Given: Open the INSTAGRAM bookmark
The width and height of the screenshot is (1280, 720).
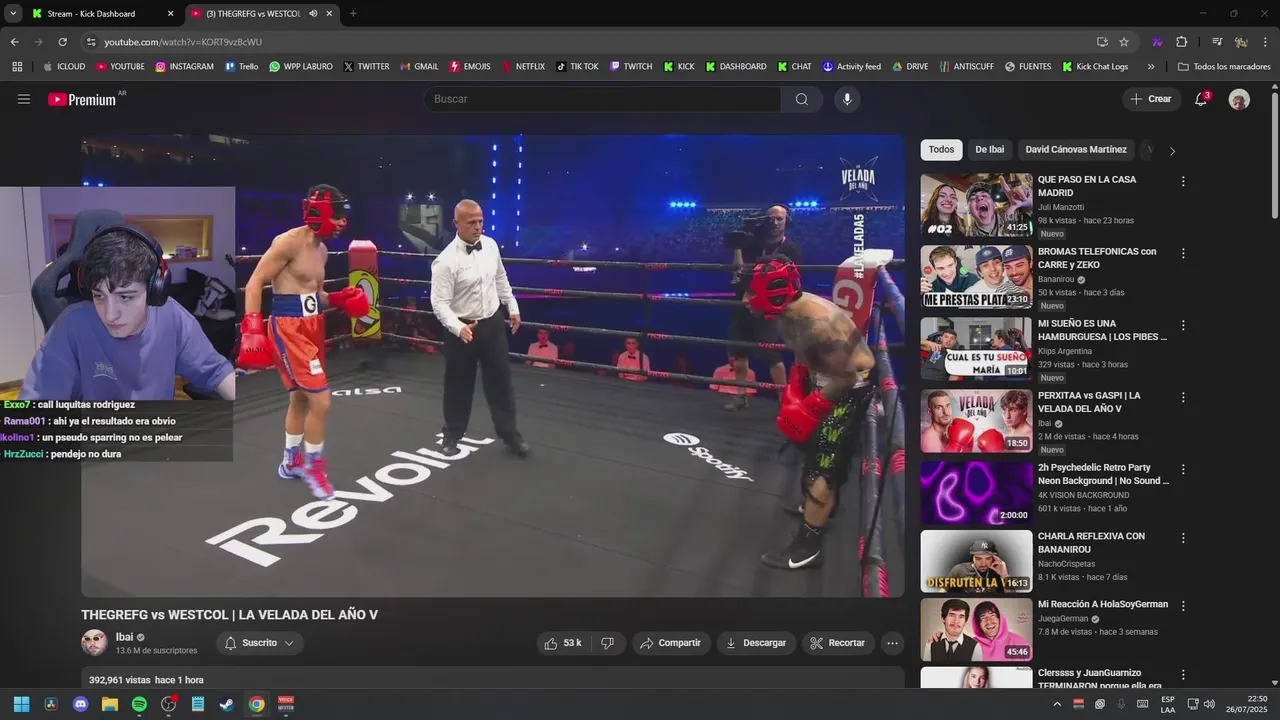Looking at the screenshot, I should click(x=184, y=67).
